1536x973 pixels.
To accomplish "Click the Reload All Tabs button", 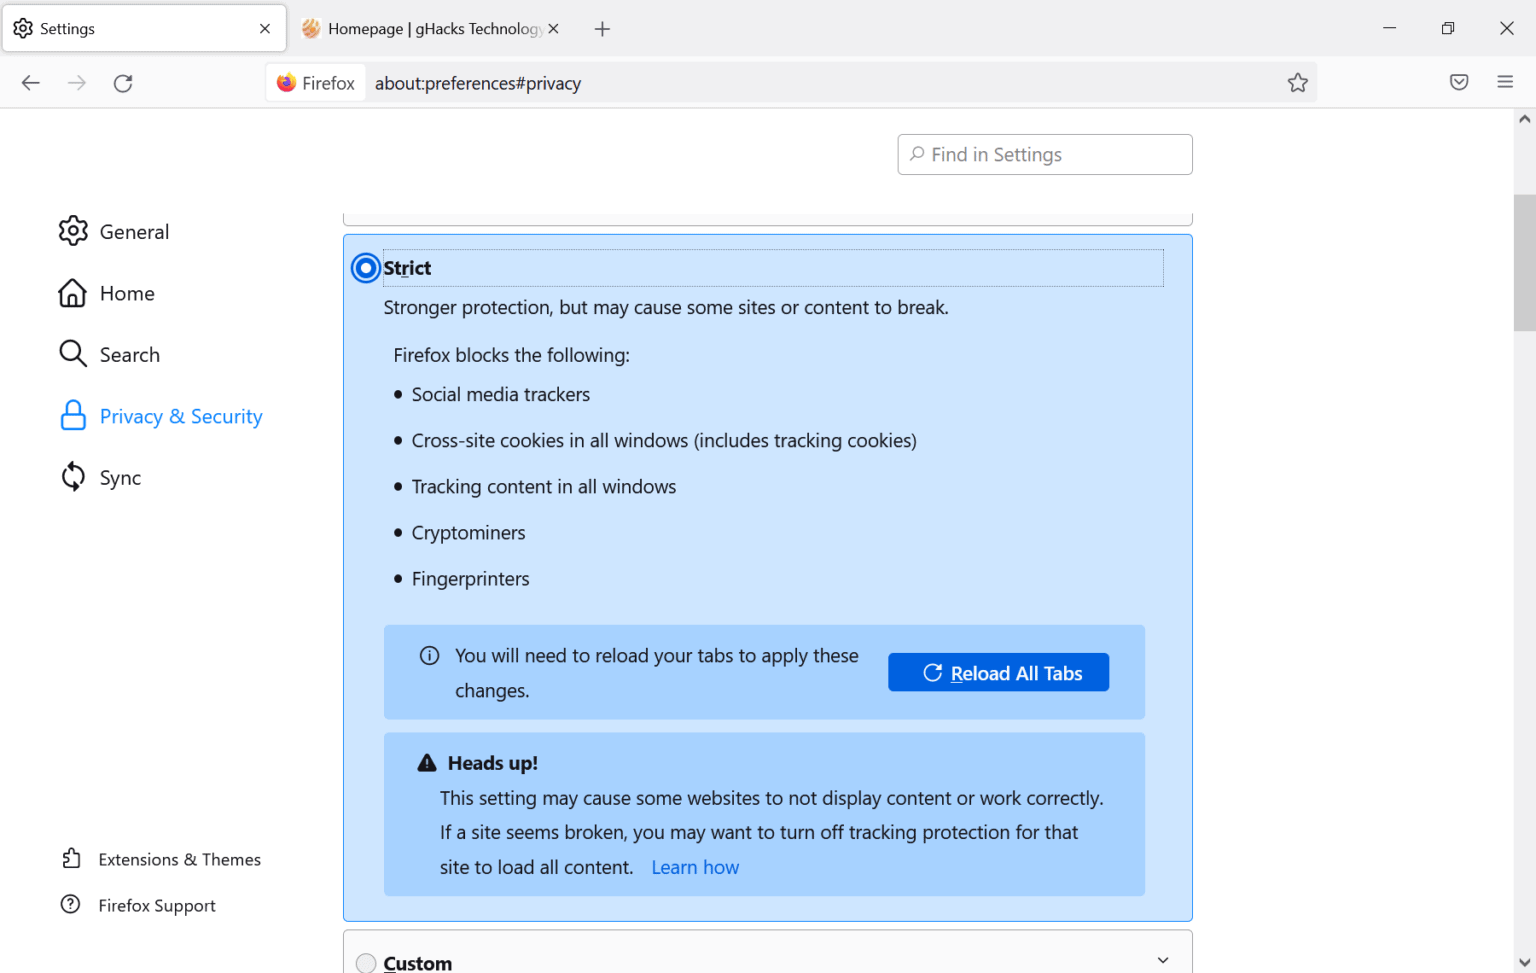I will [997, 672].
